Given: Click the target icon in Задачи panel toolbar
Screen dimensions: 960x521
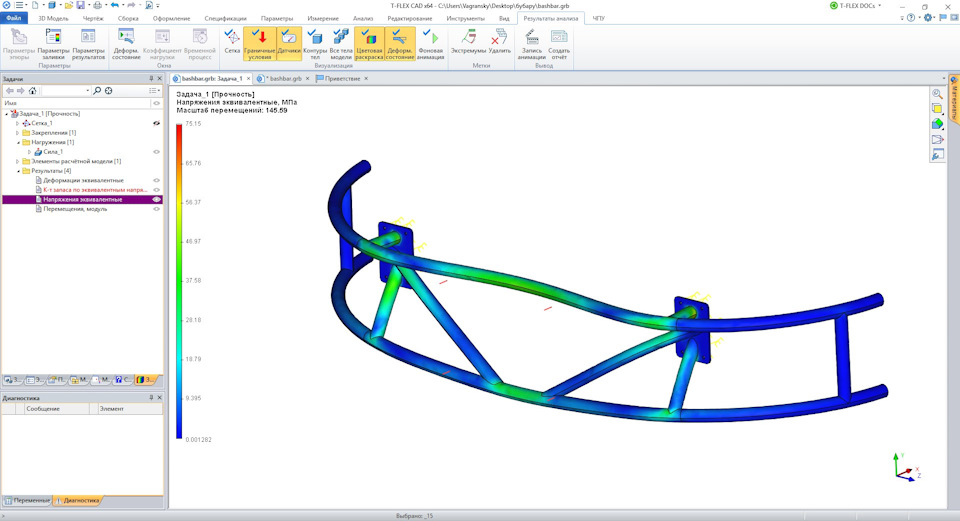Looking at the screenshot, I should tap(108, 91).
